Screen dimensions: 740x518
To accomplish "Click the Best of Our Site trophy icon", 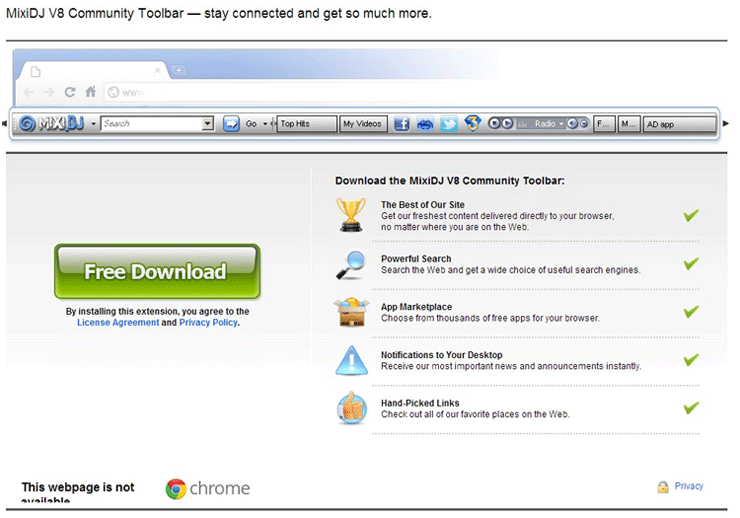I will 351,214.
